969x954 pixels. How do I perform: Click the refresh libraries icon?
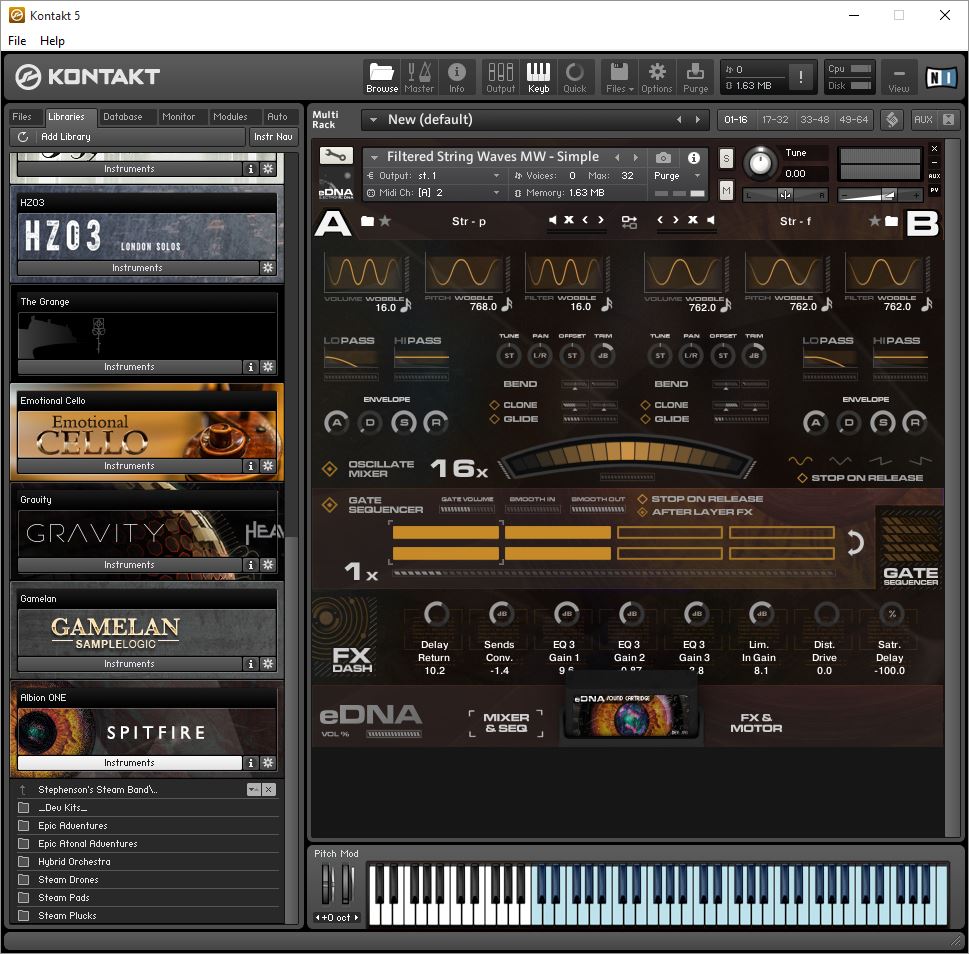(23, 137)
